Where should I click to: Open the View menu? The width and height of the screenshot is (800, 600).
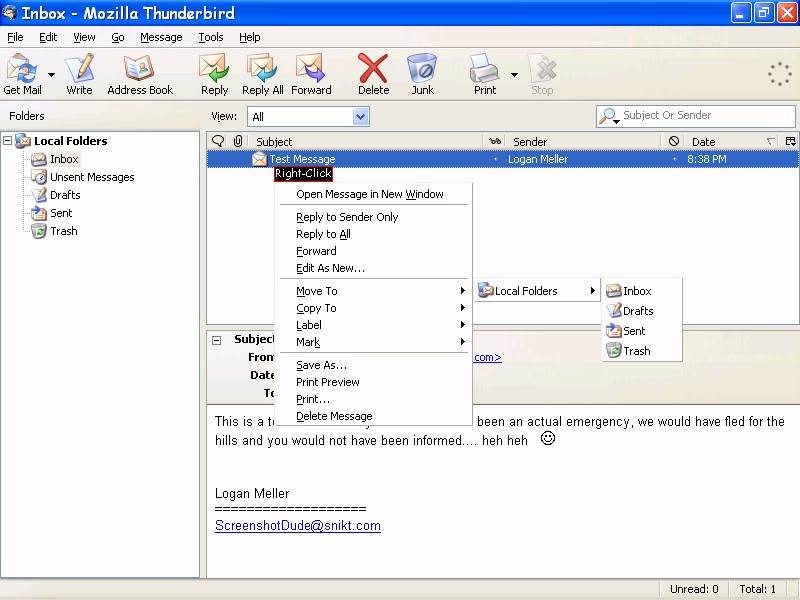point(84,37)
